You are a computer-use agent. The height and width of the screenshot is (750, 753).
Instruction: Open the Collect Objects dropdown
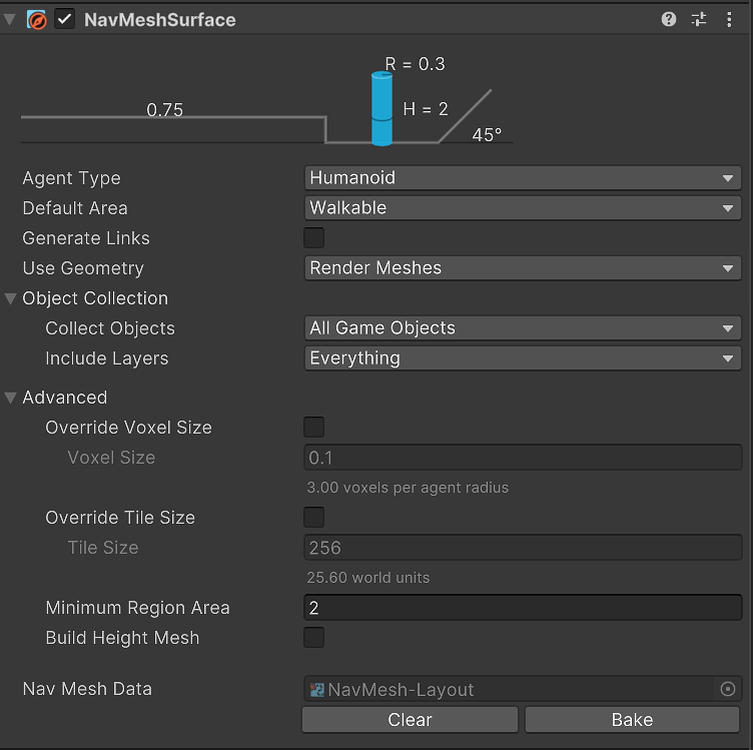[522, 328]
